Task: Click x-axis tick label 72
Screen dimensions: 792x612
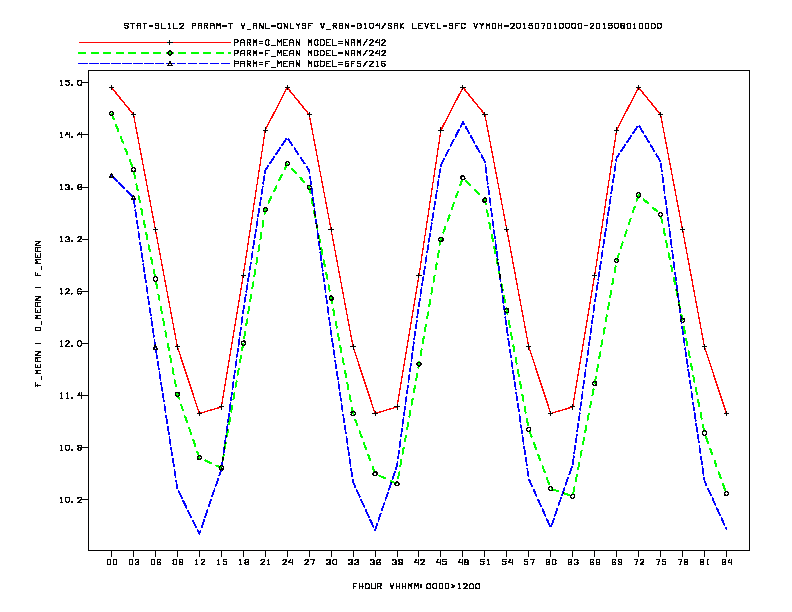Action: pos(638,562)
